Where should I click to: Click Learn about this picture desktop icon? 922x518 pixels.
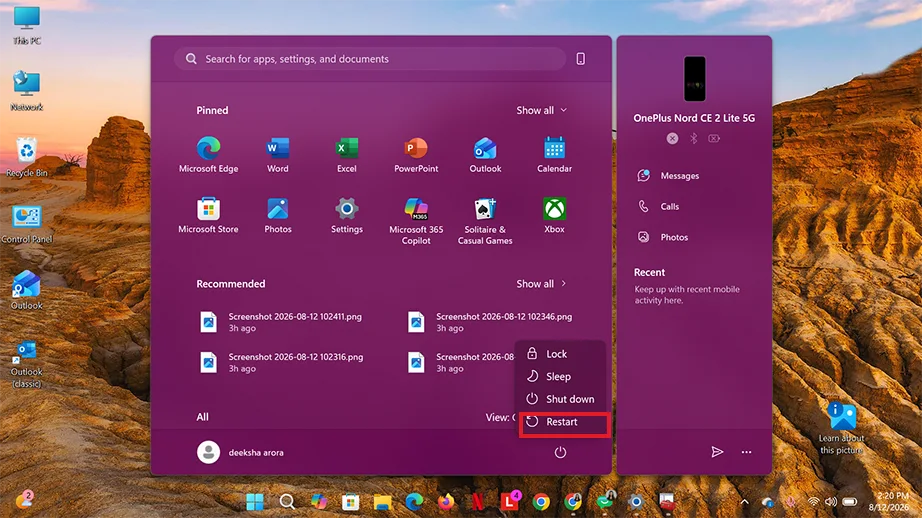click(841, 427)
